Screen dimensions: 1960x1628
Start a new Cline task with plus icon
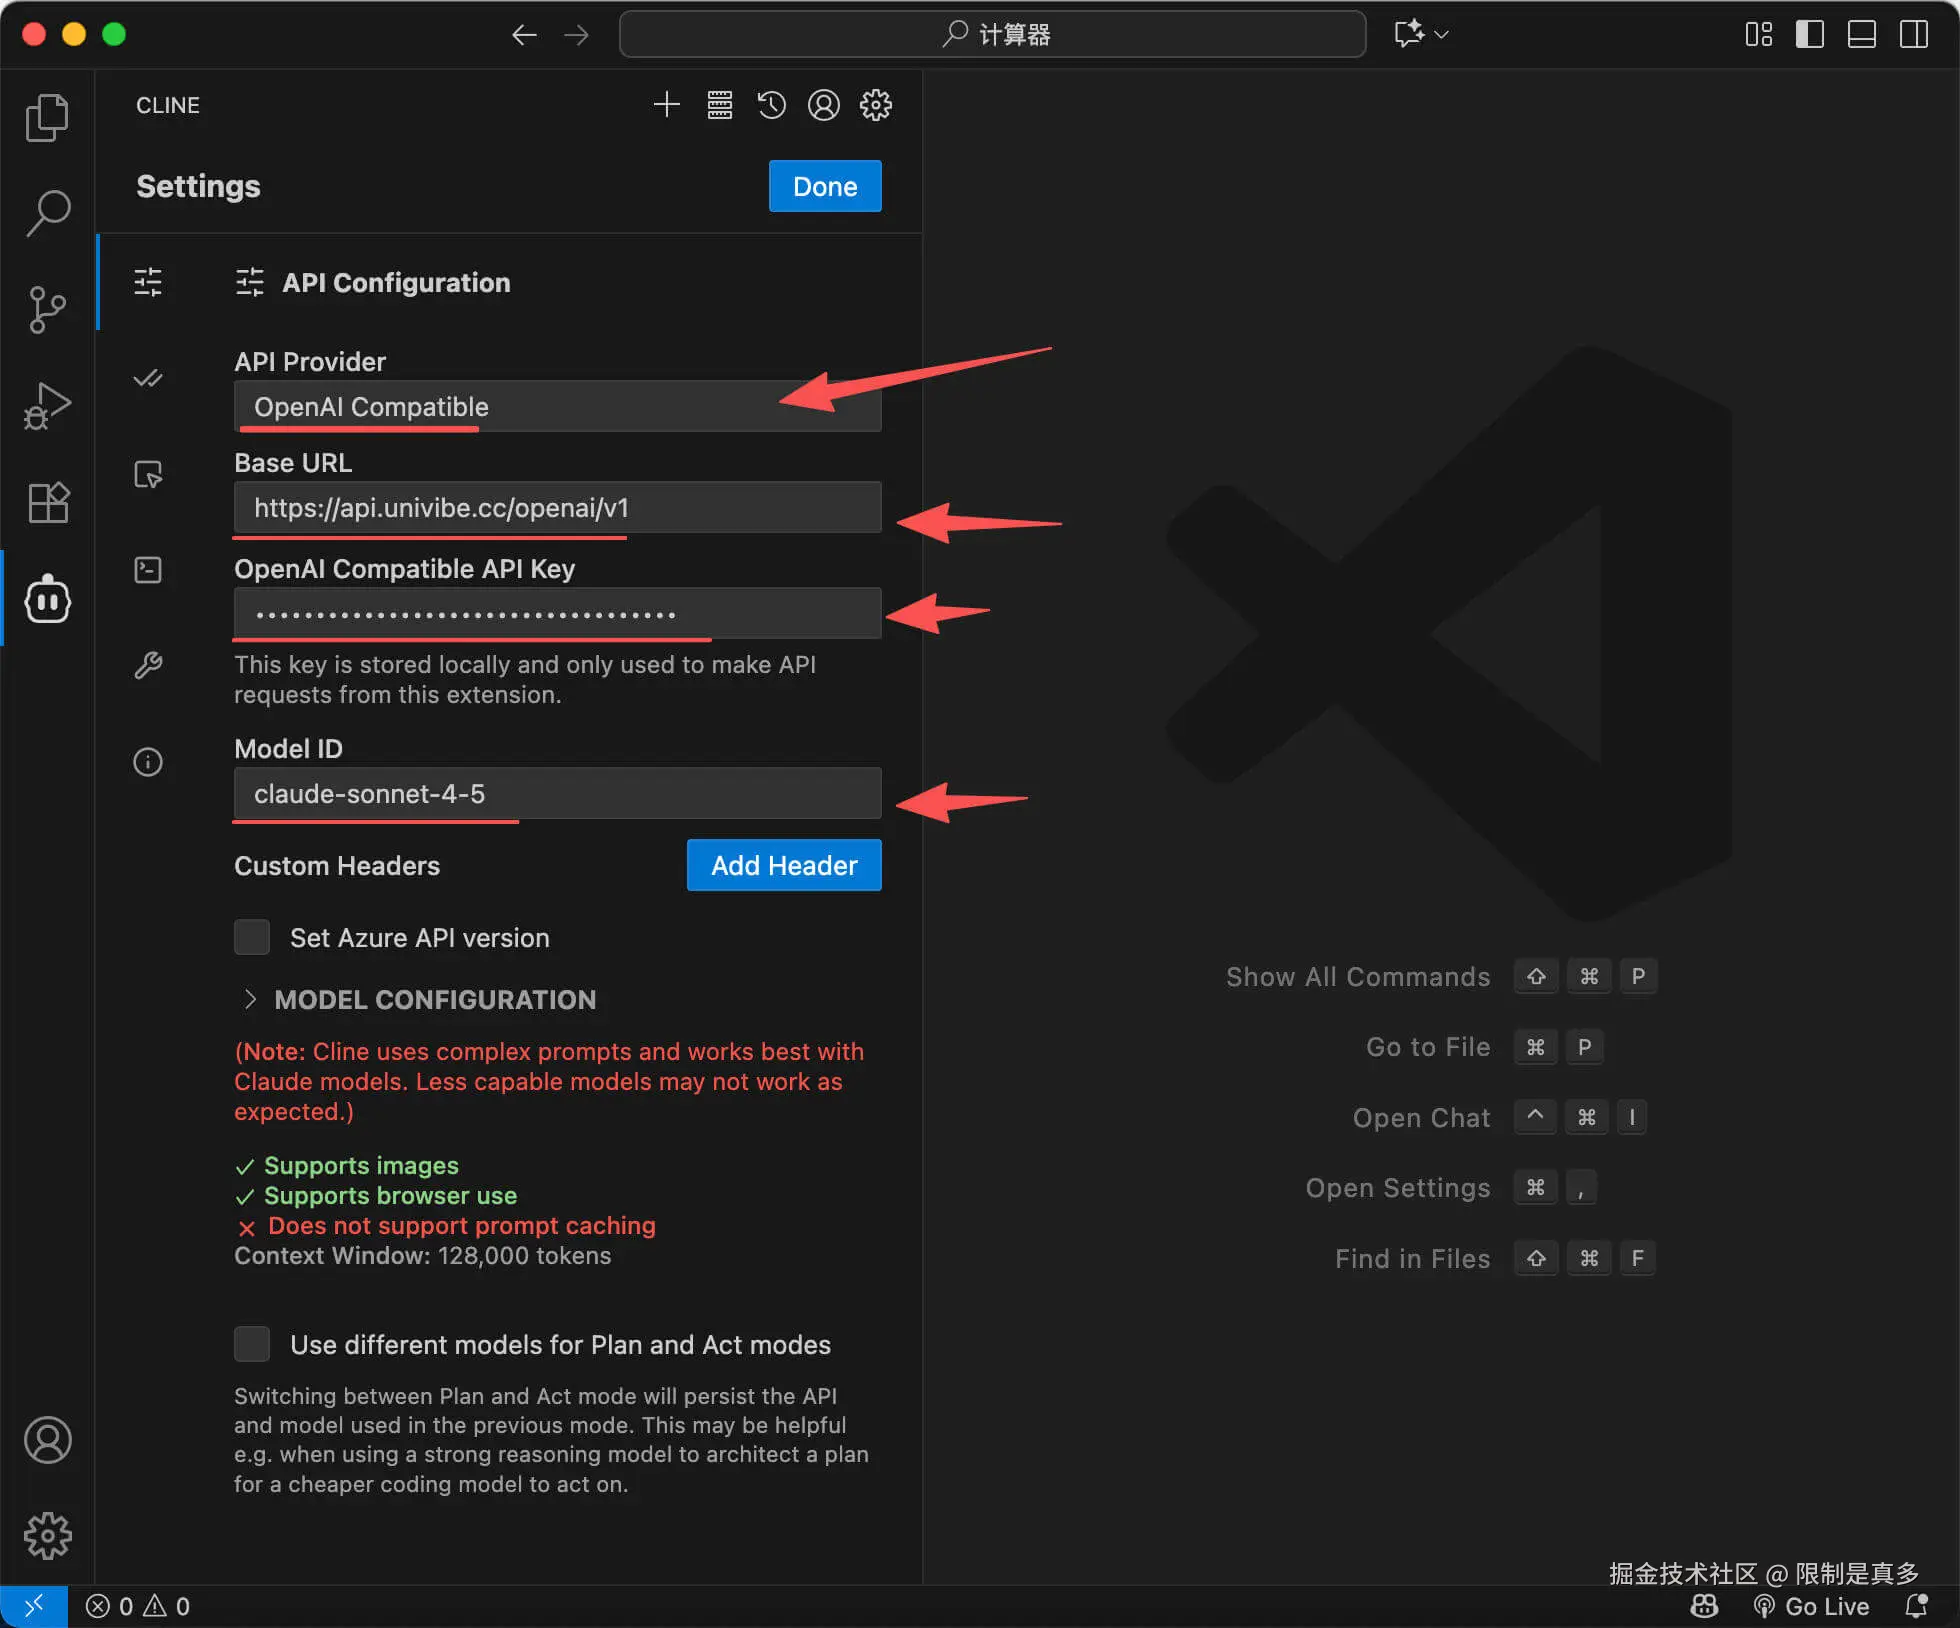coord(666,105)
